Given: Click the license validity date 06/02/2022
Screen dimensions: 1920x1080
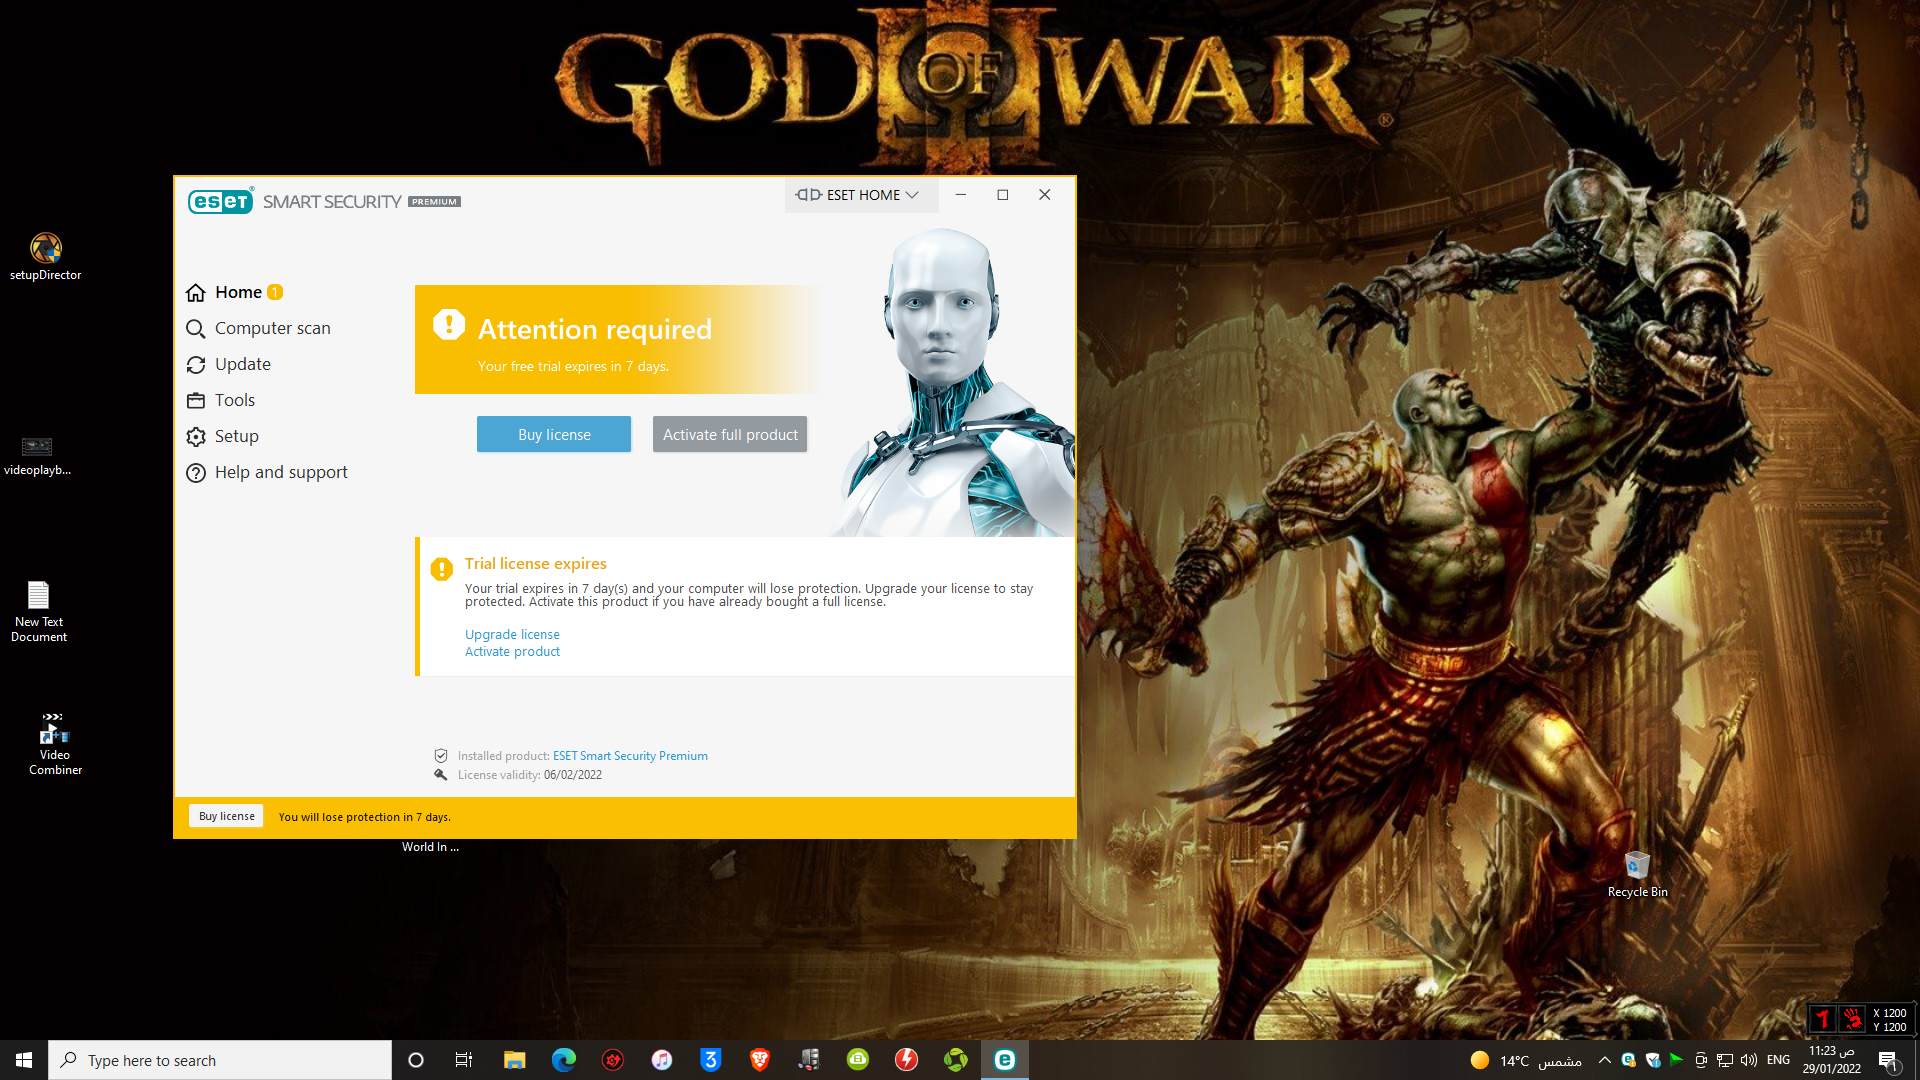Looking at the screenshot, I should click(573, 775).
